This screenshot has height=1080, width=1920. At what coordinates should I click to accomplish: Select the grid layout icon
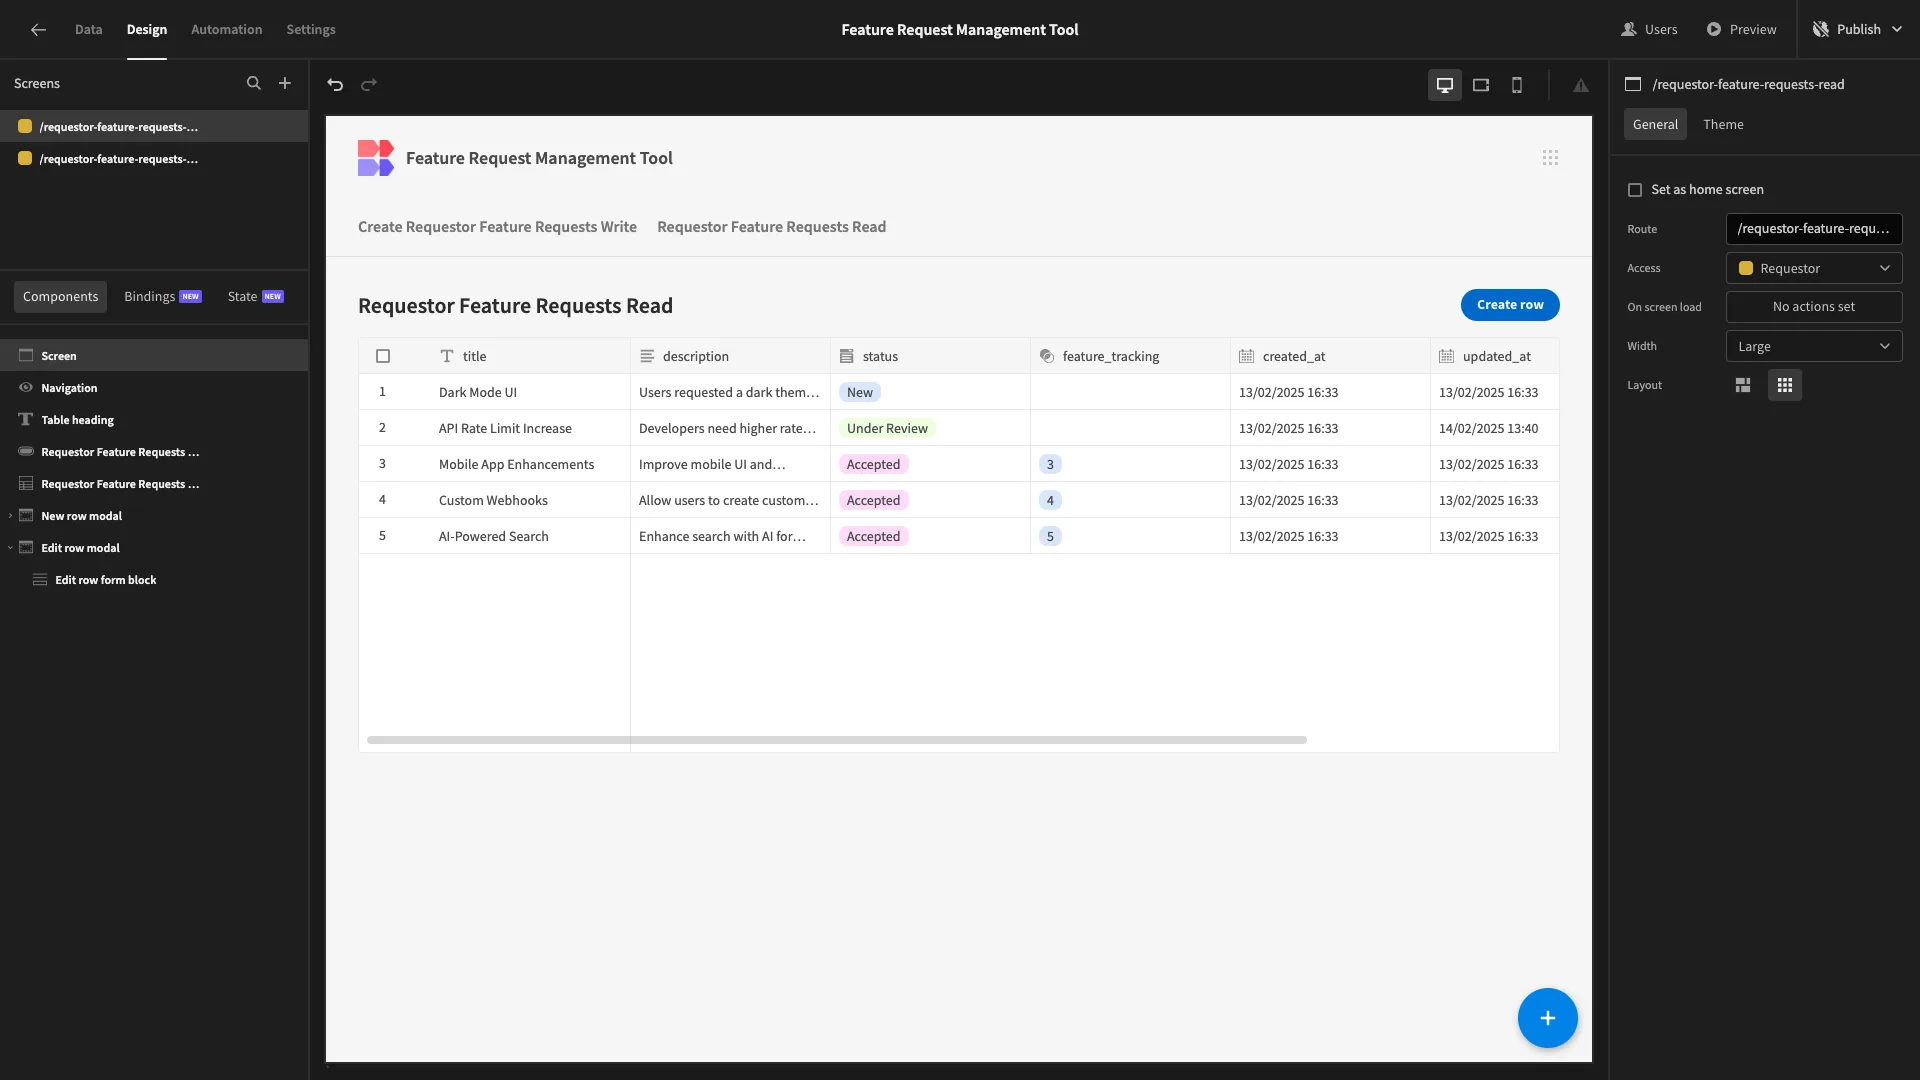1785,386
